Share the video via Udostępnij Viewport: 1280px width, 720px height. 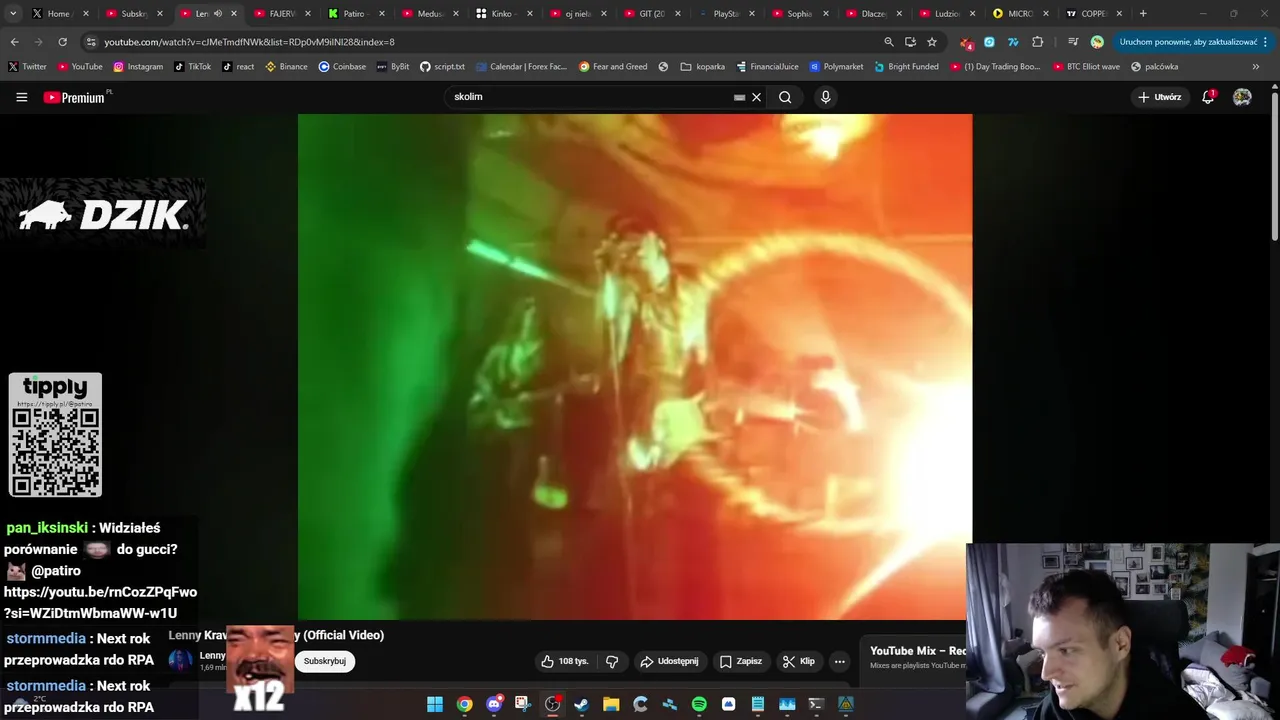click(669, 661)
